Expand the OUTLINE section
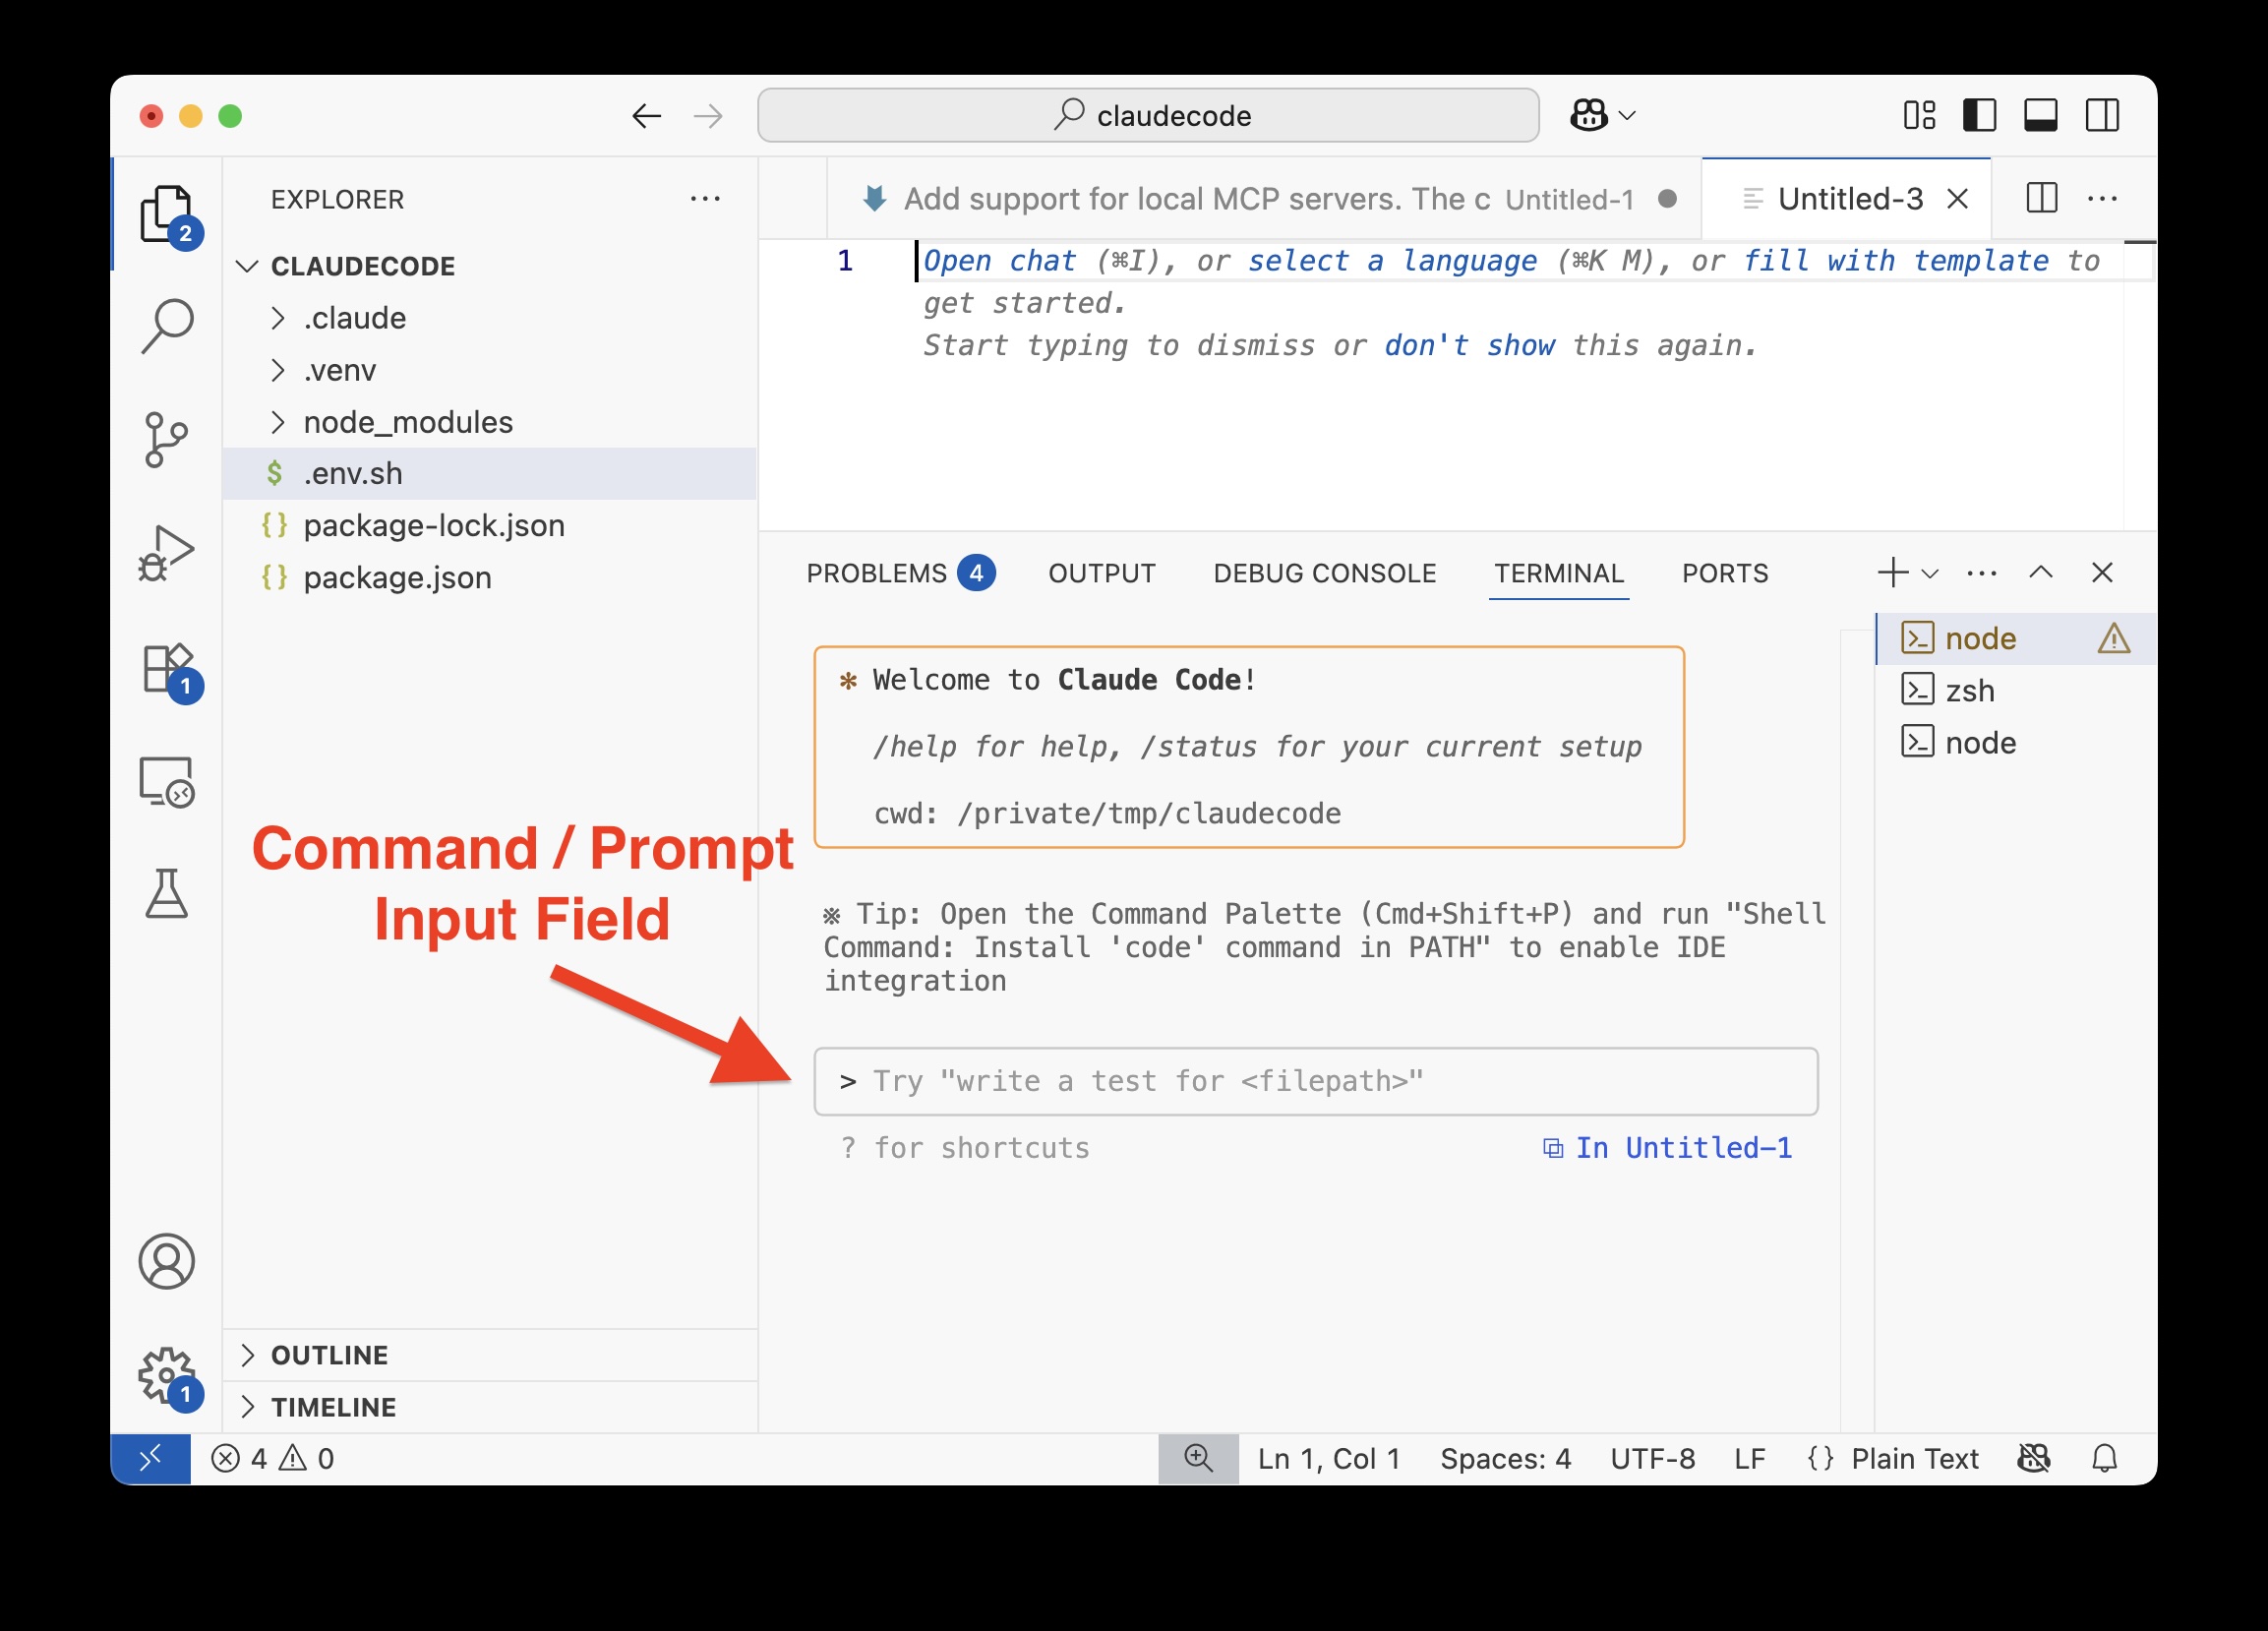The image size is (2268, 1631). (x=490, y=1355)
